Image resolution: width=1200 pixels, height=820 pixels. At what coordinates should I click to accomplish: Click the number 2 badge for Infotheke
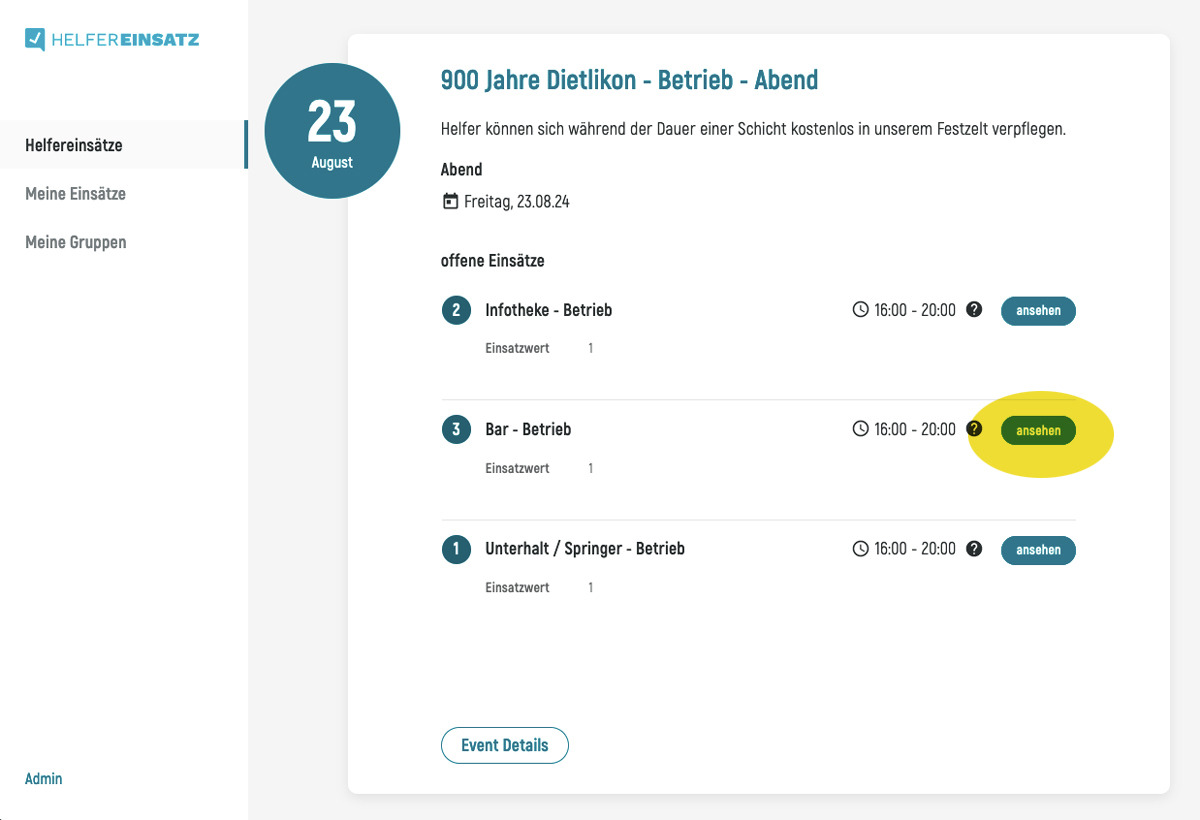[x=456, y=310]
